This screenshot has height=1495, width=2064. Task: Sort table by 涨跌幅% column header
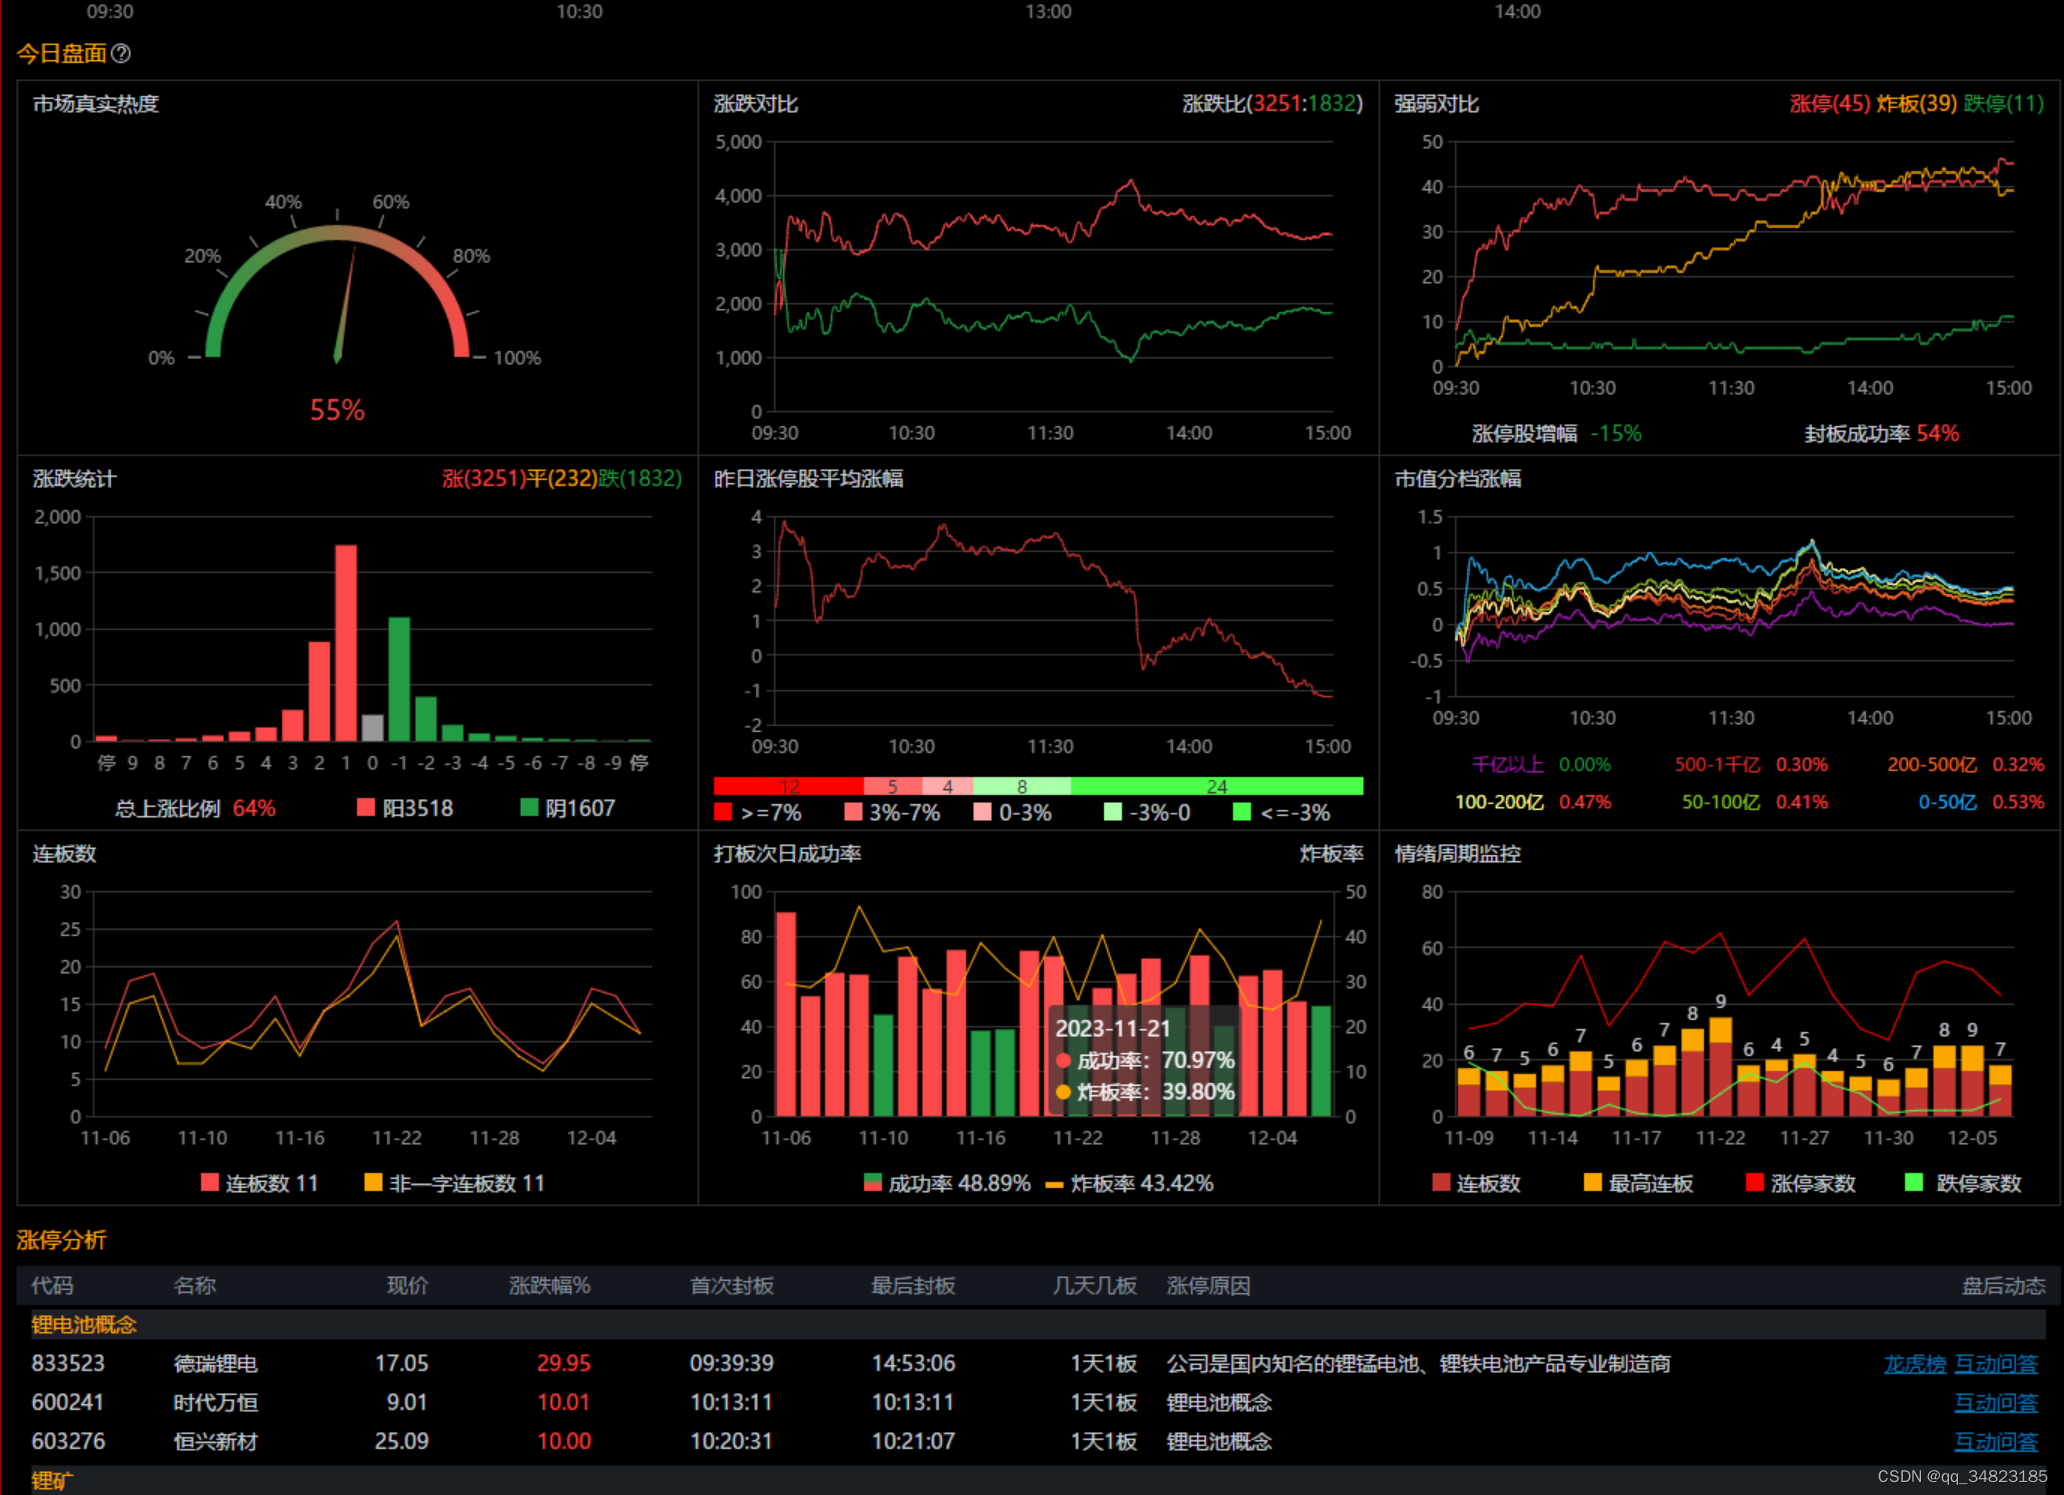point(549,1286)
